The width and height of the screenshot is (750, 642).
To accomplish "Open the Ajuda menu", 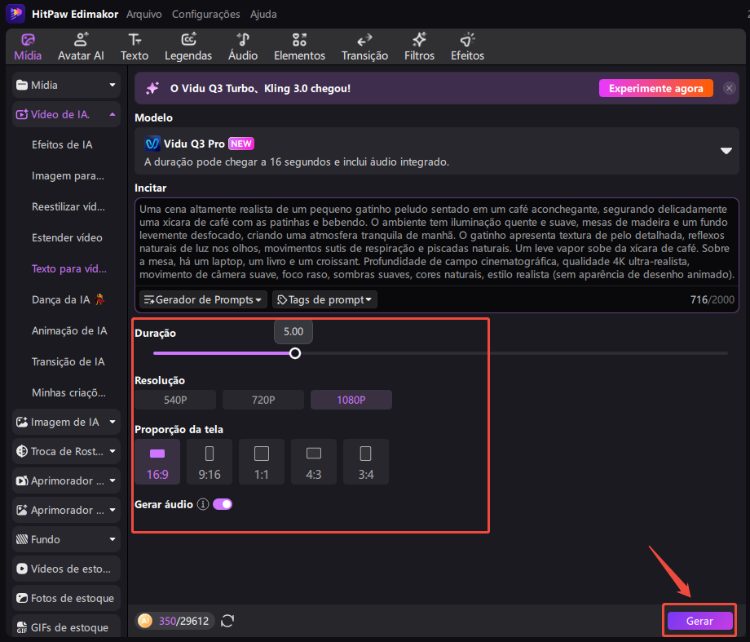I will tap(264, 14).
